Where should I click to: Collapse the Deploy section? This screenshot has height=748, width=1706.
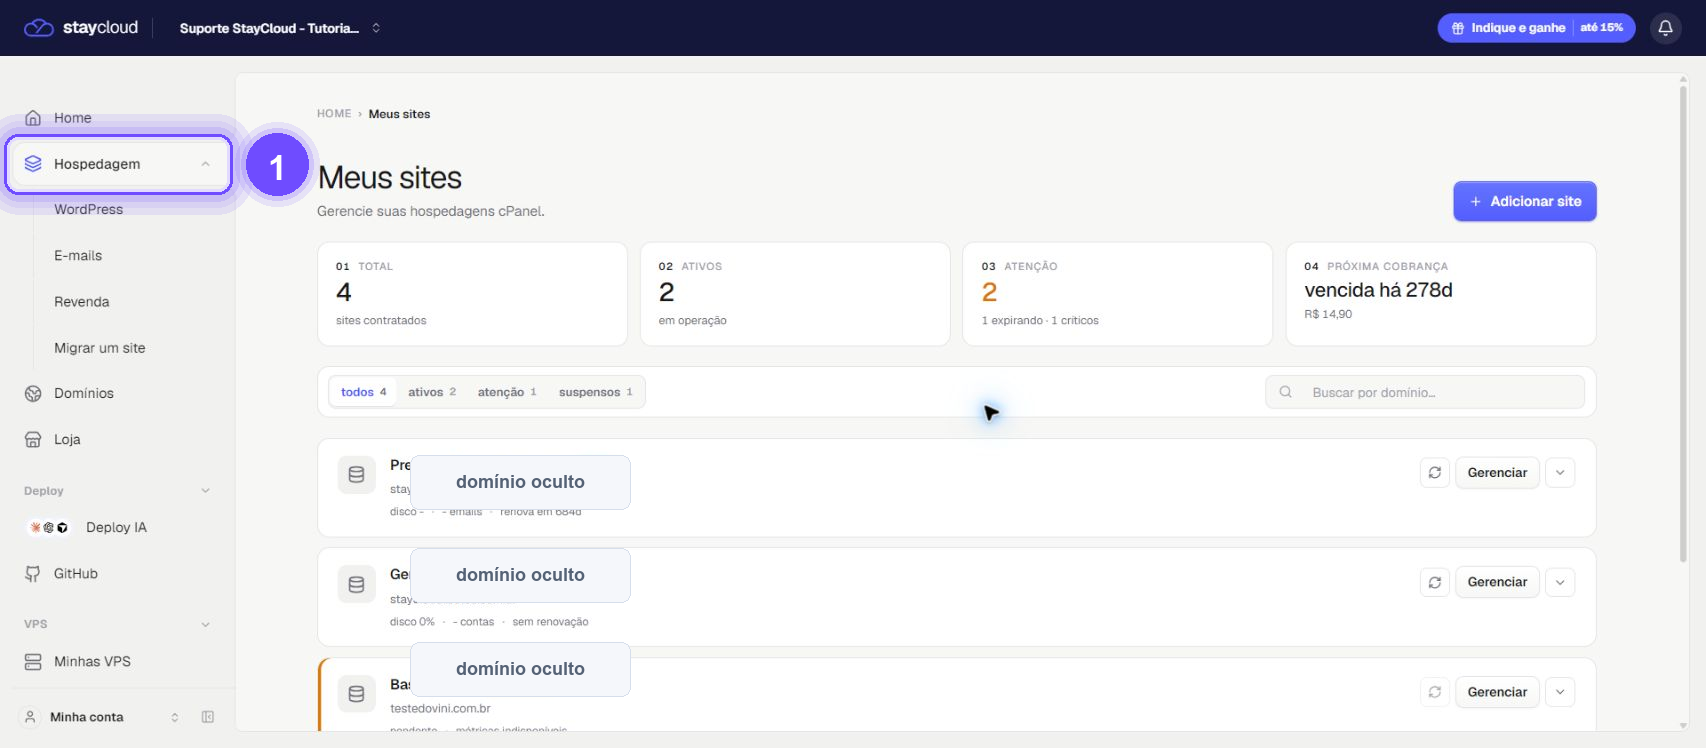(205, 491)
